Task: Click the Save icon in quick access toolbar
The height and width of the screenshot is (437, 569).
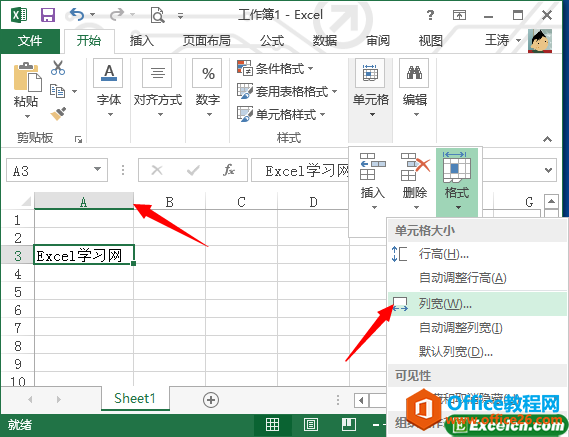Action: click(48, 15)
